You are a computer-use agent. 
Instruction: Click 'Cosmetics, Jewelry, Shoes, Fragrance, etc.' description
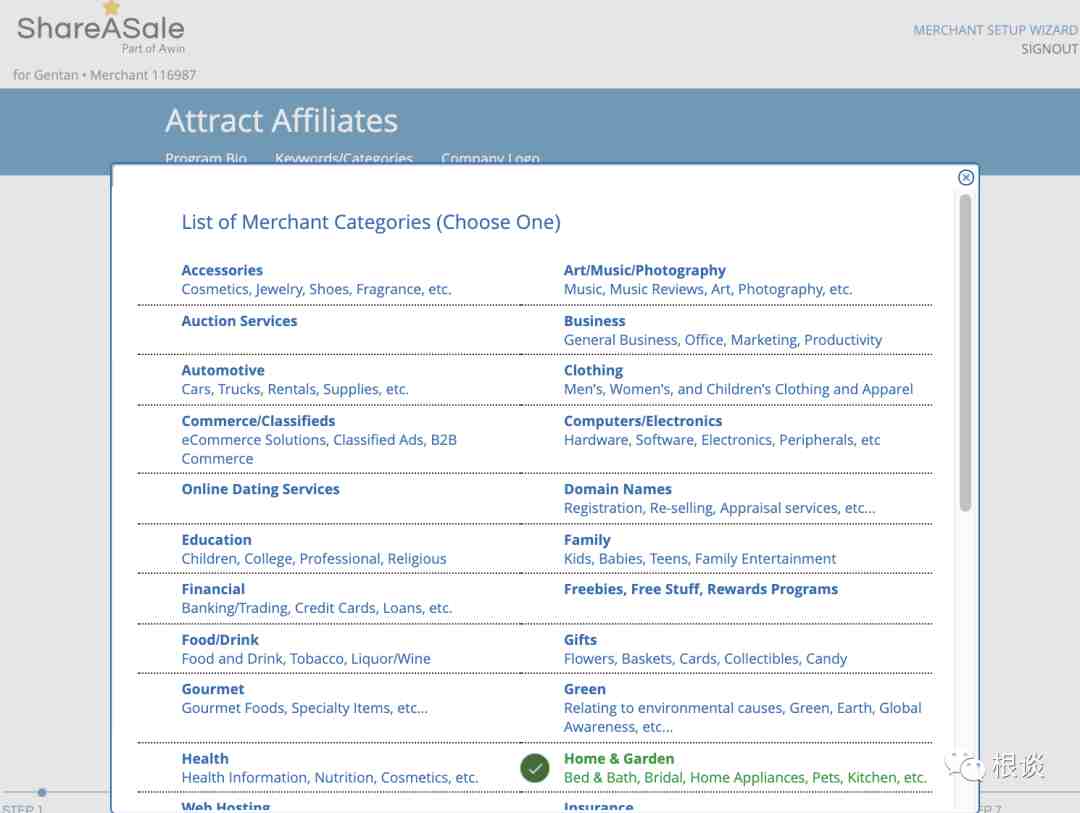pos(316,289)
